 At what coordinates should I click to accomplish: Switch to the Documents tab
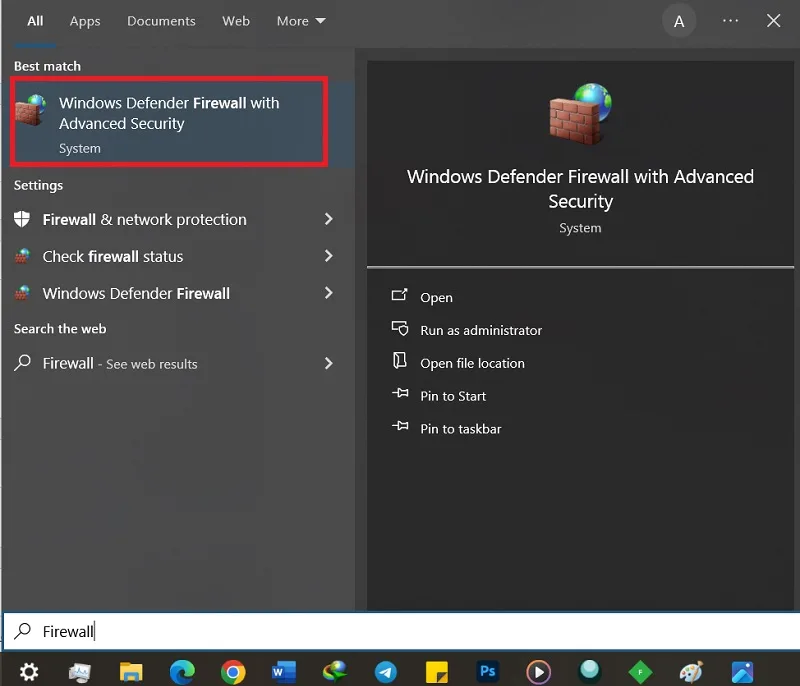click(x=161, y=21)
